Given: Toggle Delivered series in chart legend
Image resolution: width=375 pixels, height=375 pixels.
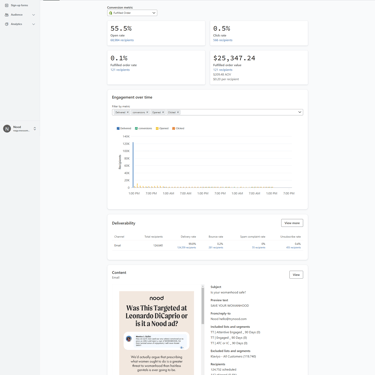Looking at the screenshot, I should [124, 128].
